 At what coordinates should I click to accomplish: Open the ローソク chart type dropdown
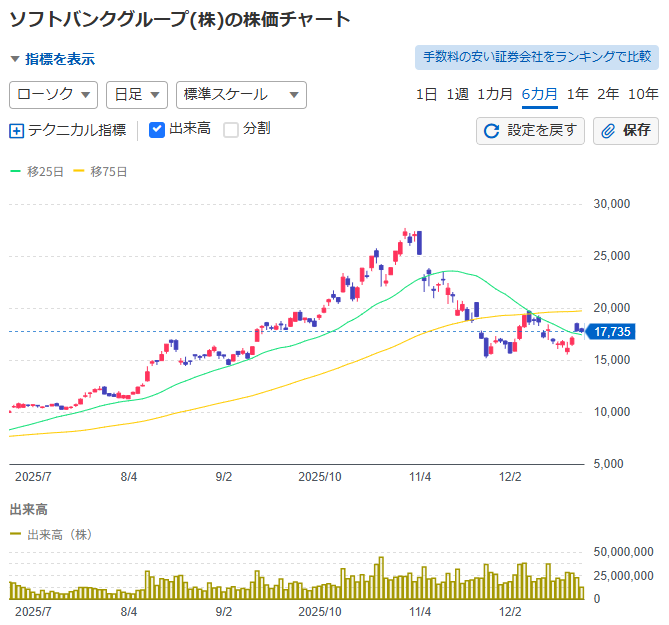click(53, 95)
